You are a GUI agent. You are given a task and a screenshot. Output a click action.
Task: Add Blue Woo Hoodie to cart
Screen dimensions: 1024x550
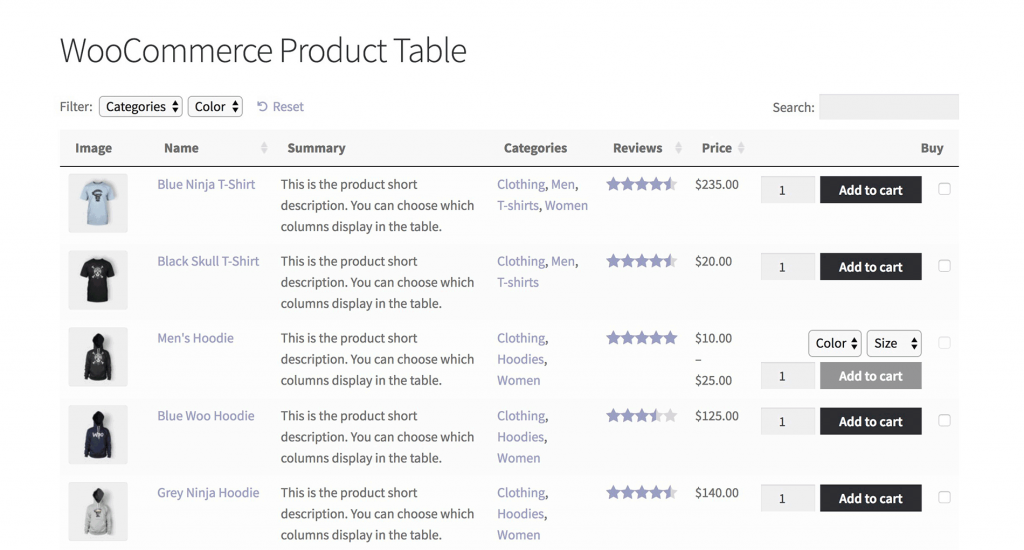pyautogui.click(x=870, y=421)
